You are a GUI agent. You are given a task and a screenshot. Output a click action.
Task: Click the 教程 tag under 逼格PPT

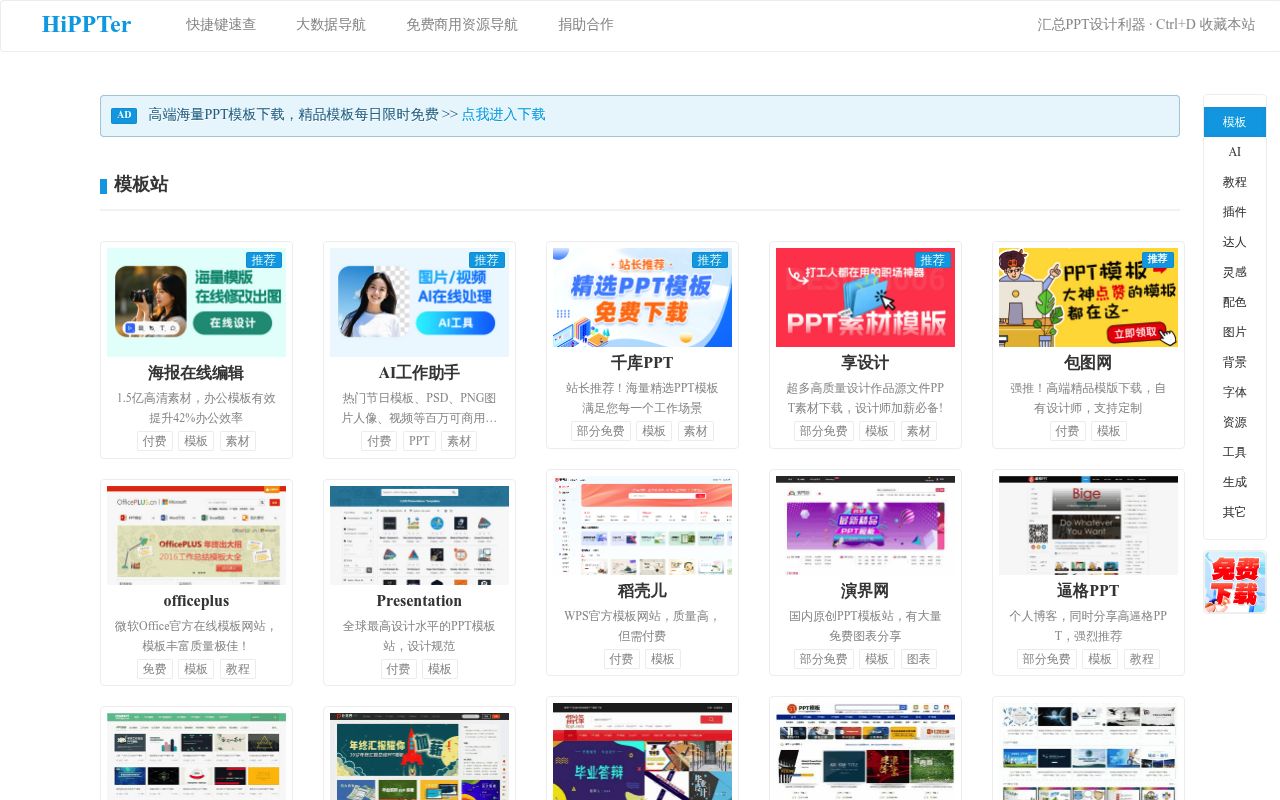click(x=1141, y=659)
